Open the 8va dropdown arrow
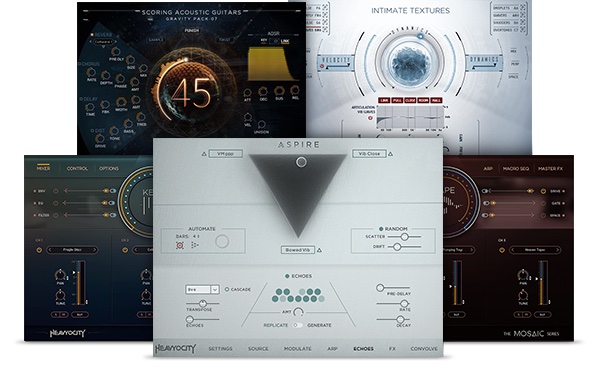The width and height of the screenshot is (599, 387). [215, 290]
